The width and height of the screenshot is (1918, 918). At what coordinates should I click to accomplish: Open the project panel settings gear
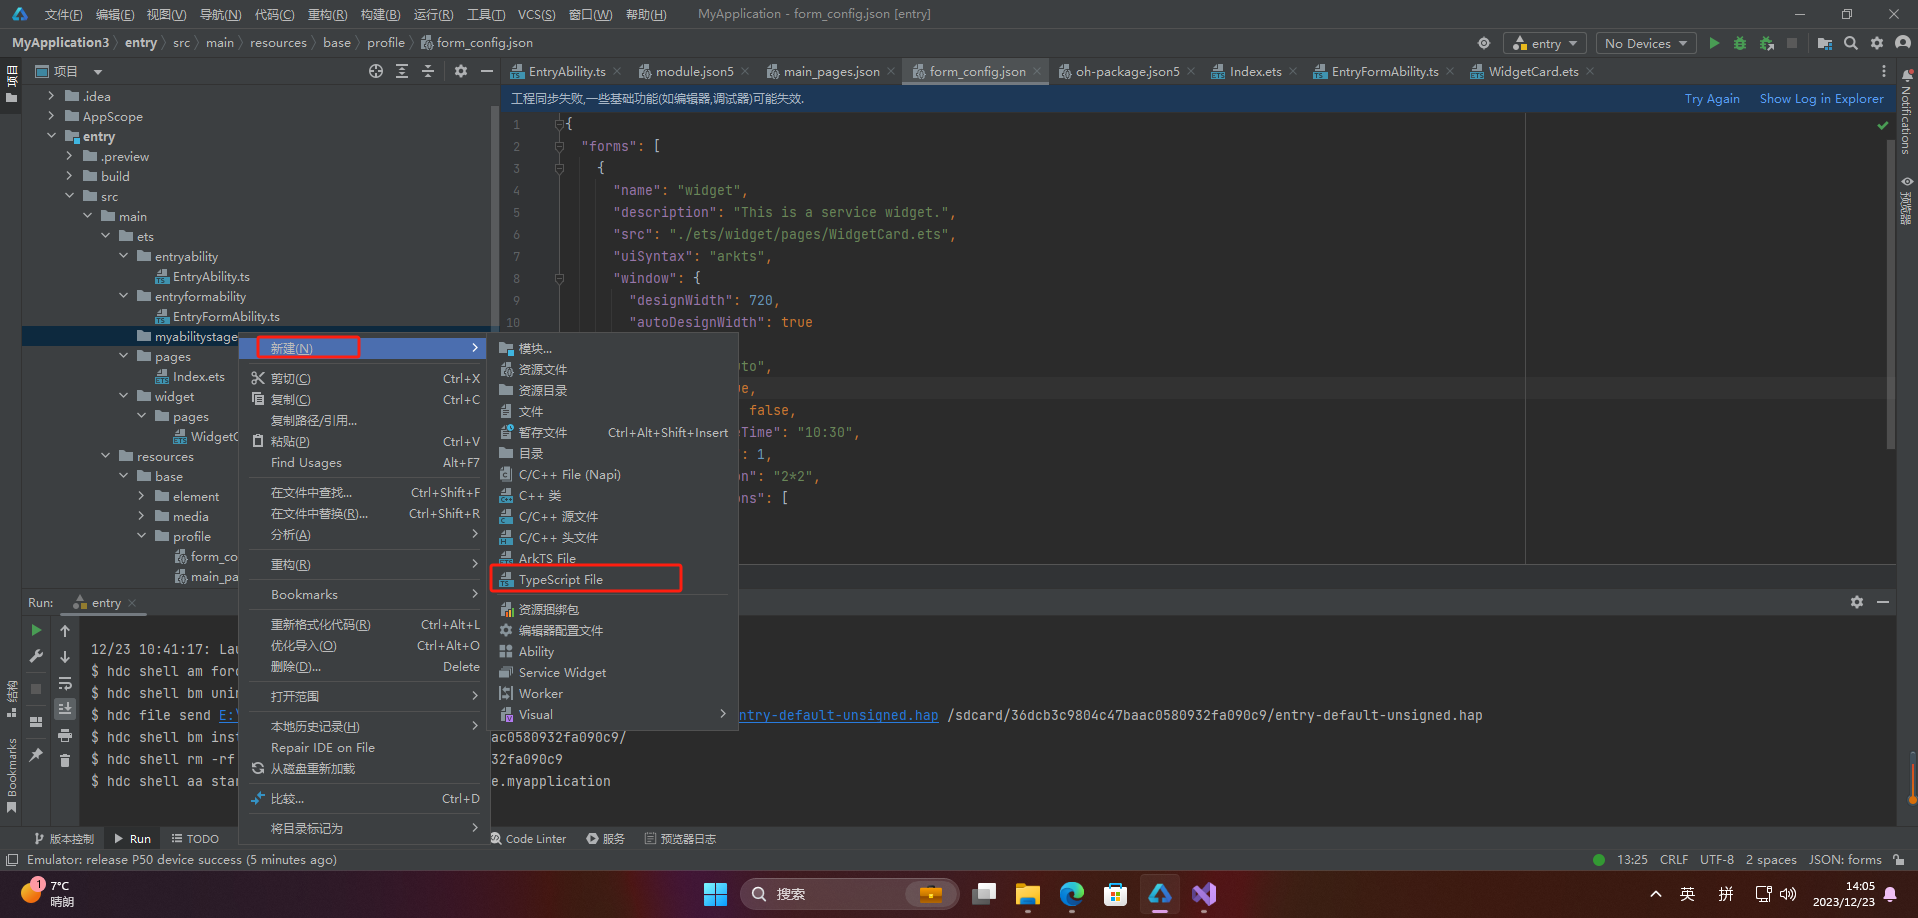click(x=461, y=71)
